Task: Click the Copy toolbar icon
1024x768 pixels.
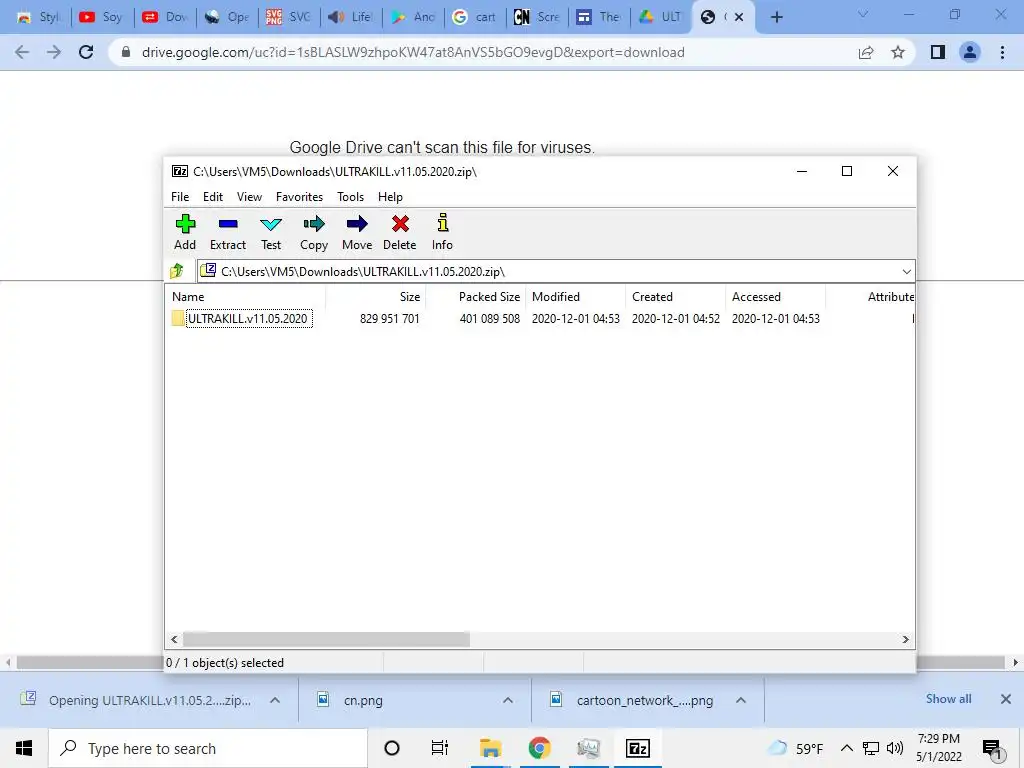Action: click(x=313, y=225)
